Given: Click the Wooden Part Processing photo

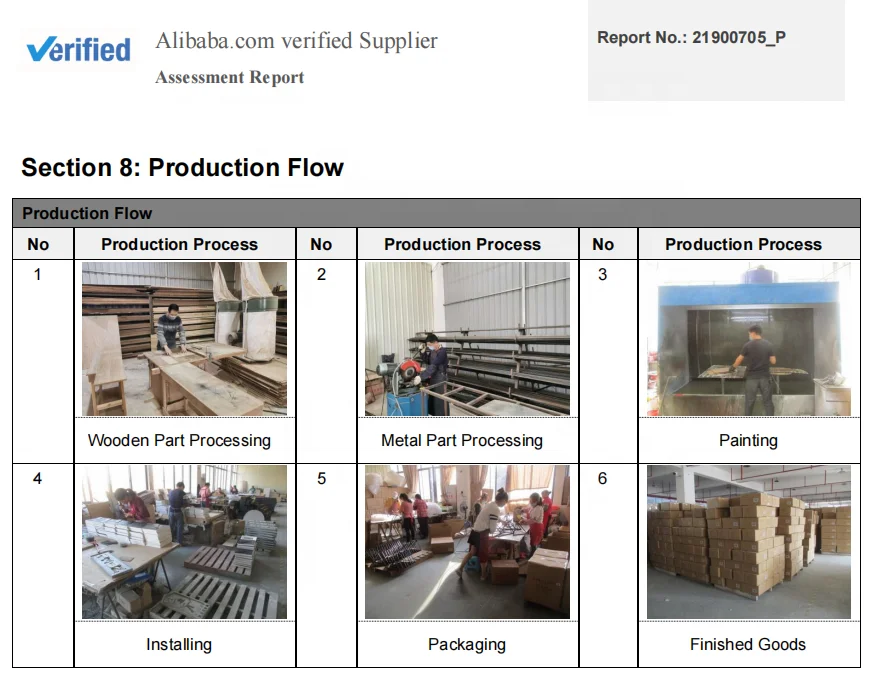Looking at the screenshot, I should click(x=184, y=339).
